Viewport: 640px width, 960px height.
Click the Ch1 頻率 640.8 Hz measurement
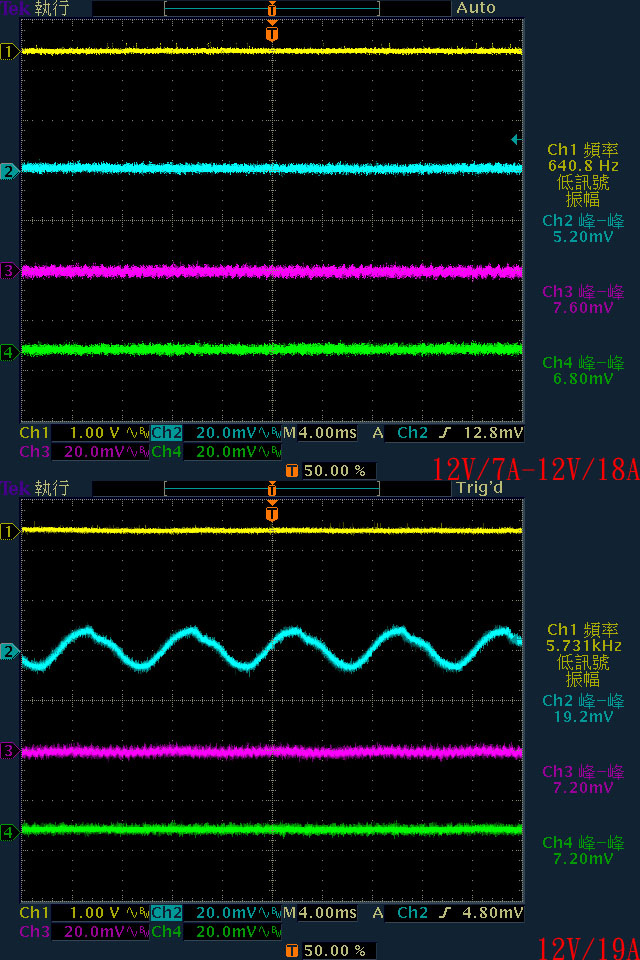(x=582, y=157)
